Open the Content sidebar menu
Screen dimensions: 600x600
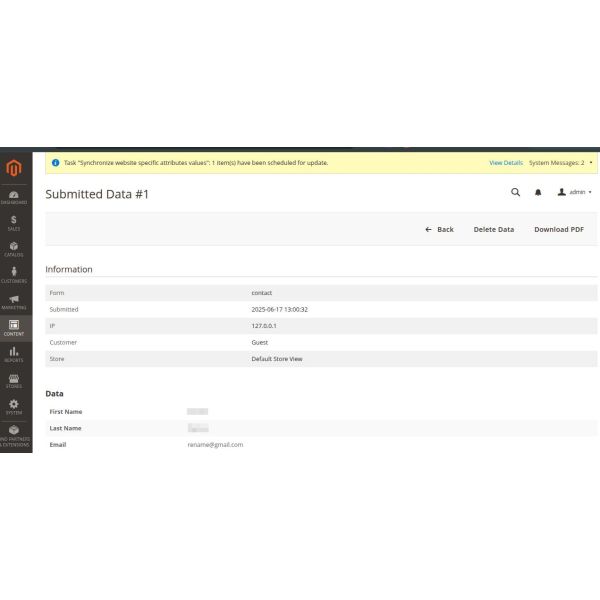pos(14,328)
